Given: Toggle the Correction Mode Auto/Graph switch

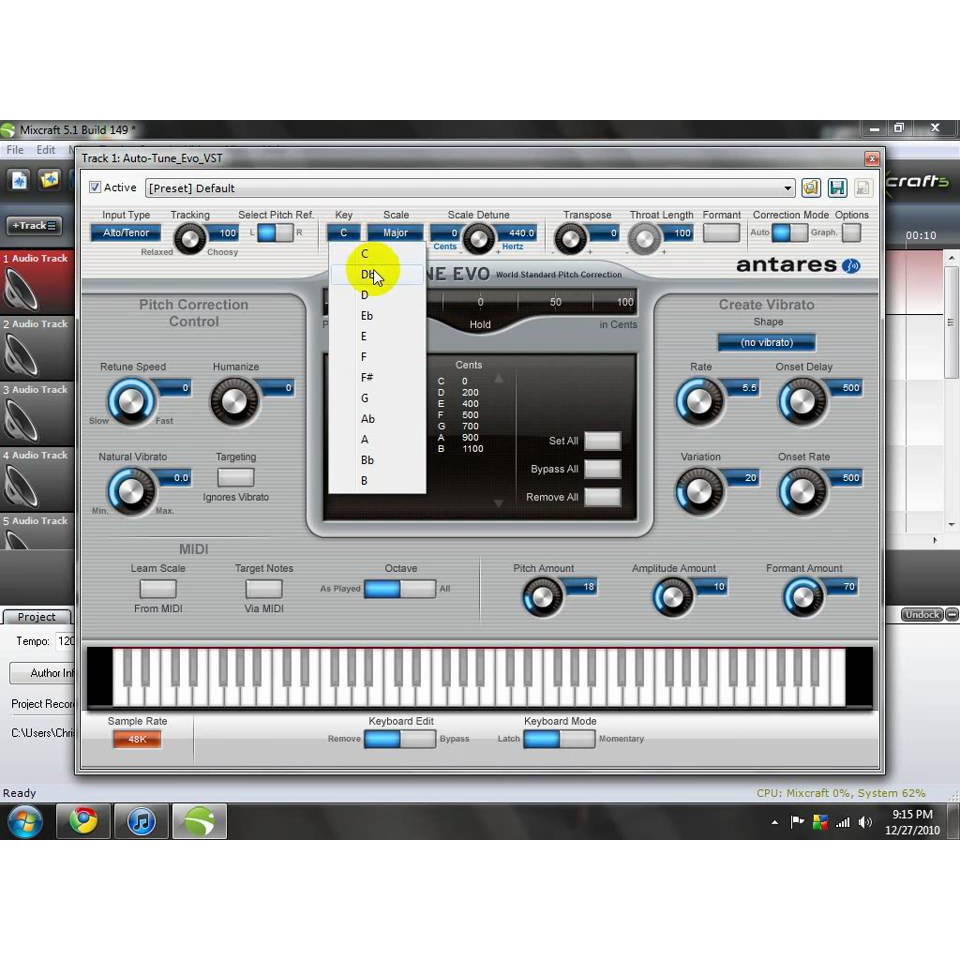Looking at the screenshot, I should click(789, 233).
